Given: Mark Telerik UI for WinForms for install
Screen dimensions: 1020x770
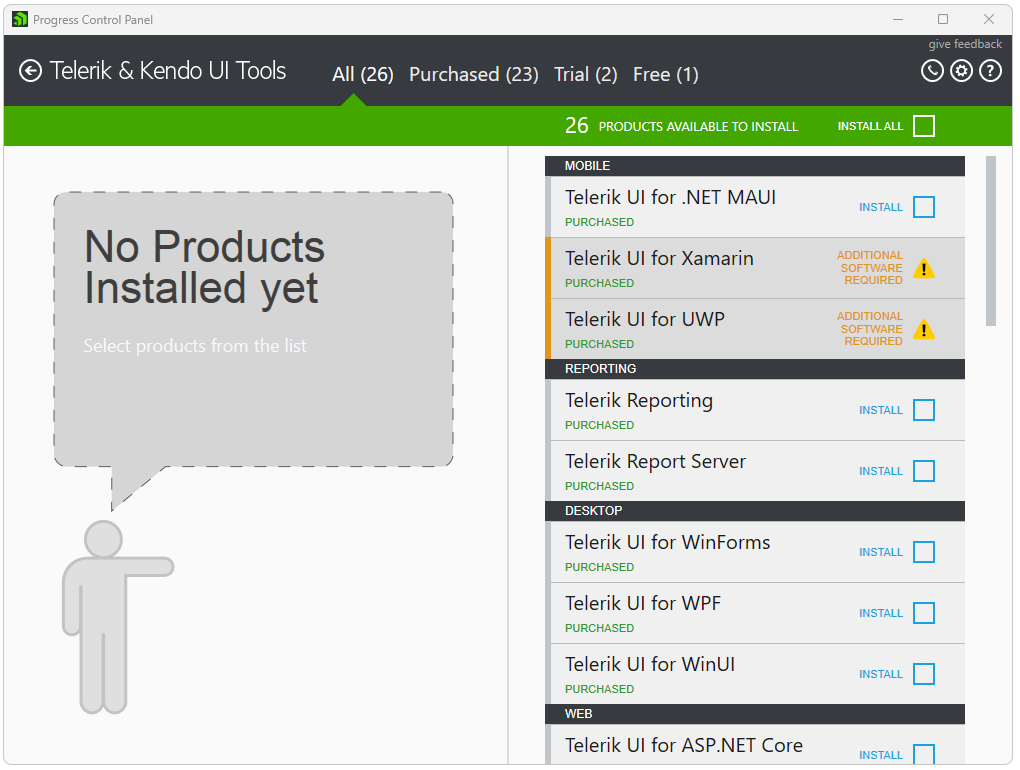Looking at the screenshot, I should point(923,552).
